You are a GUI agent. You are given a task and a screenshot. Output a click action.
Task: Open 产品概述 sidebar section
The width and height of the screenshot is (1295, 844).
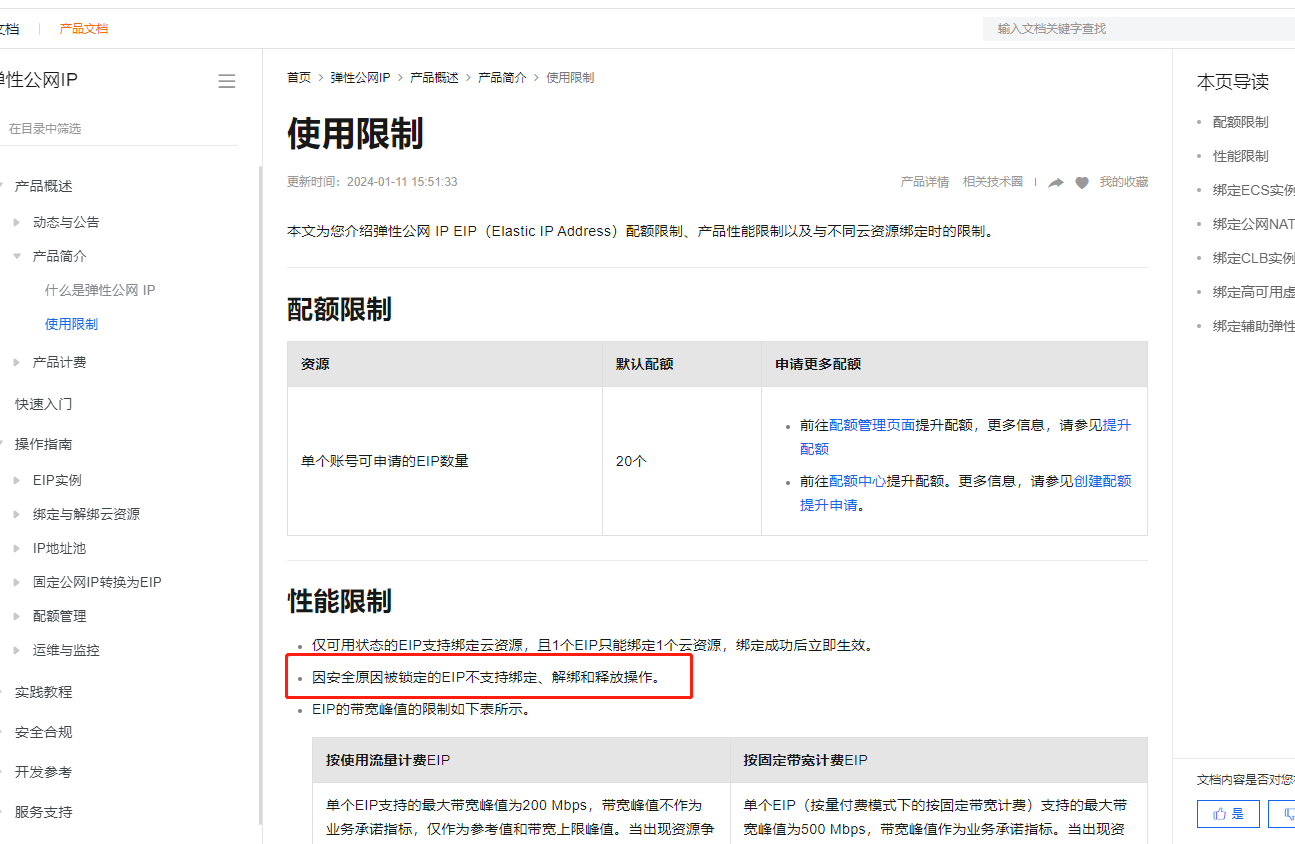[x=43, y=186]
